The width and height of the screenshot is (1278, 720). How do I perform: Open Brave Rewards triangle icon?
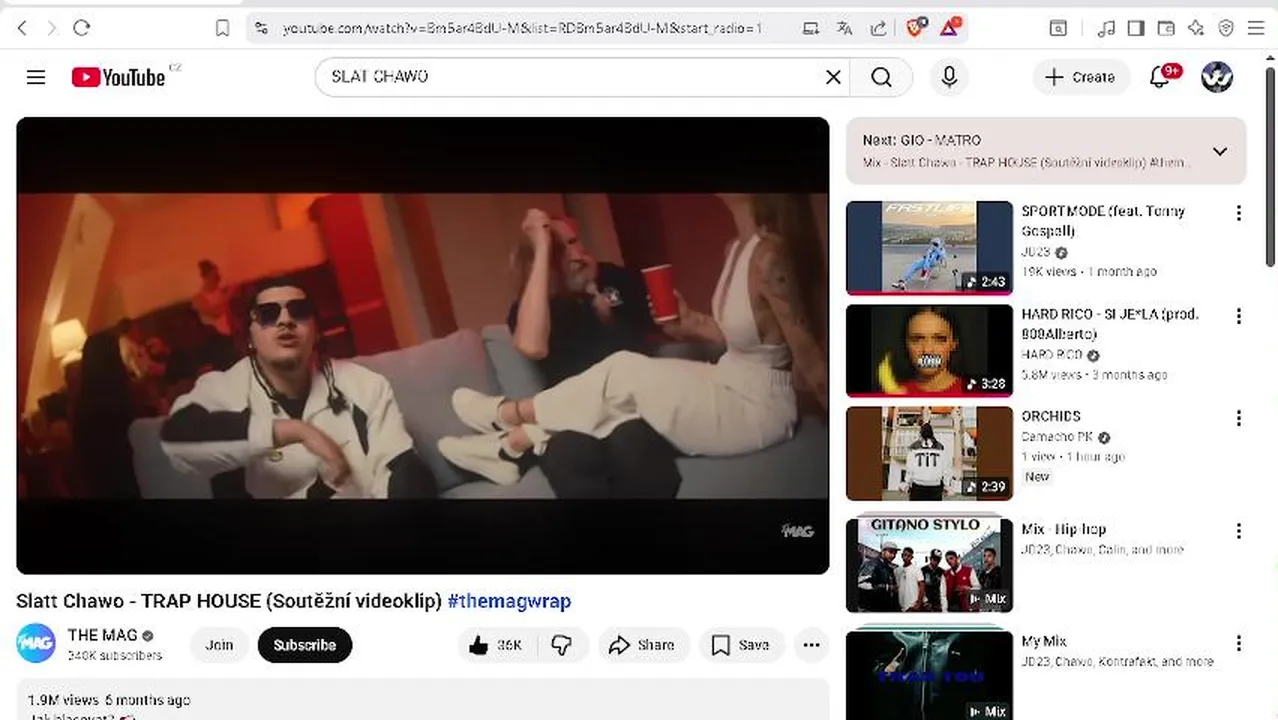tap(950, 27)
